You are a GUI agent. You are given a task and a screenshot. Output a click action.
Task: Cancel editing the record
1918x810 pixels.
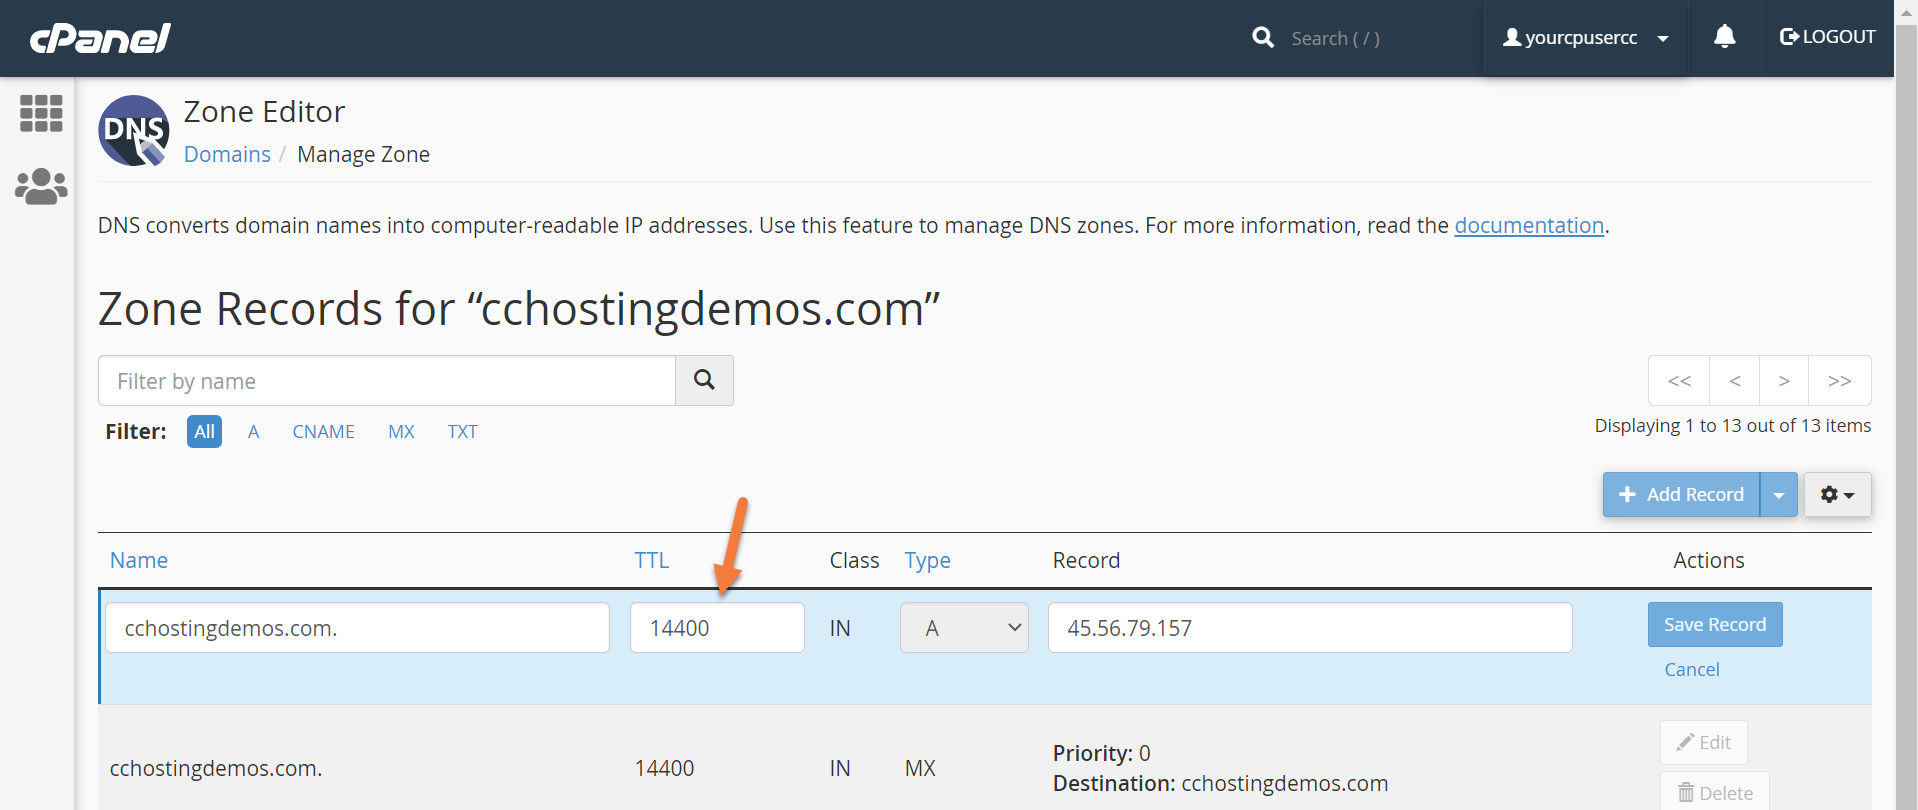[1691, 670]
